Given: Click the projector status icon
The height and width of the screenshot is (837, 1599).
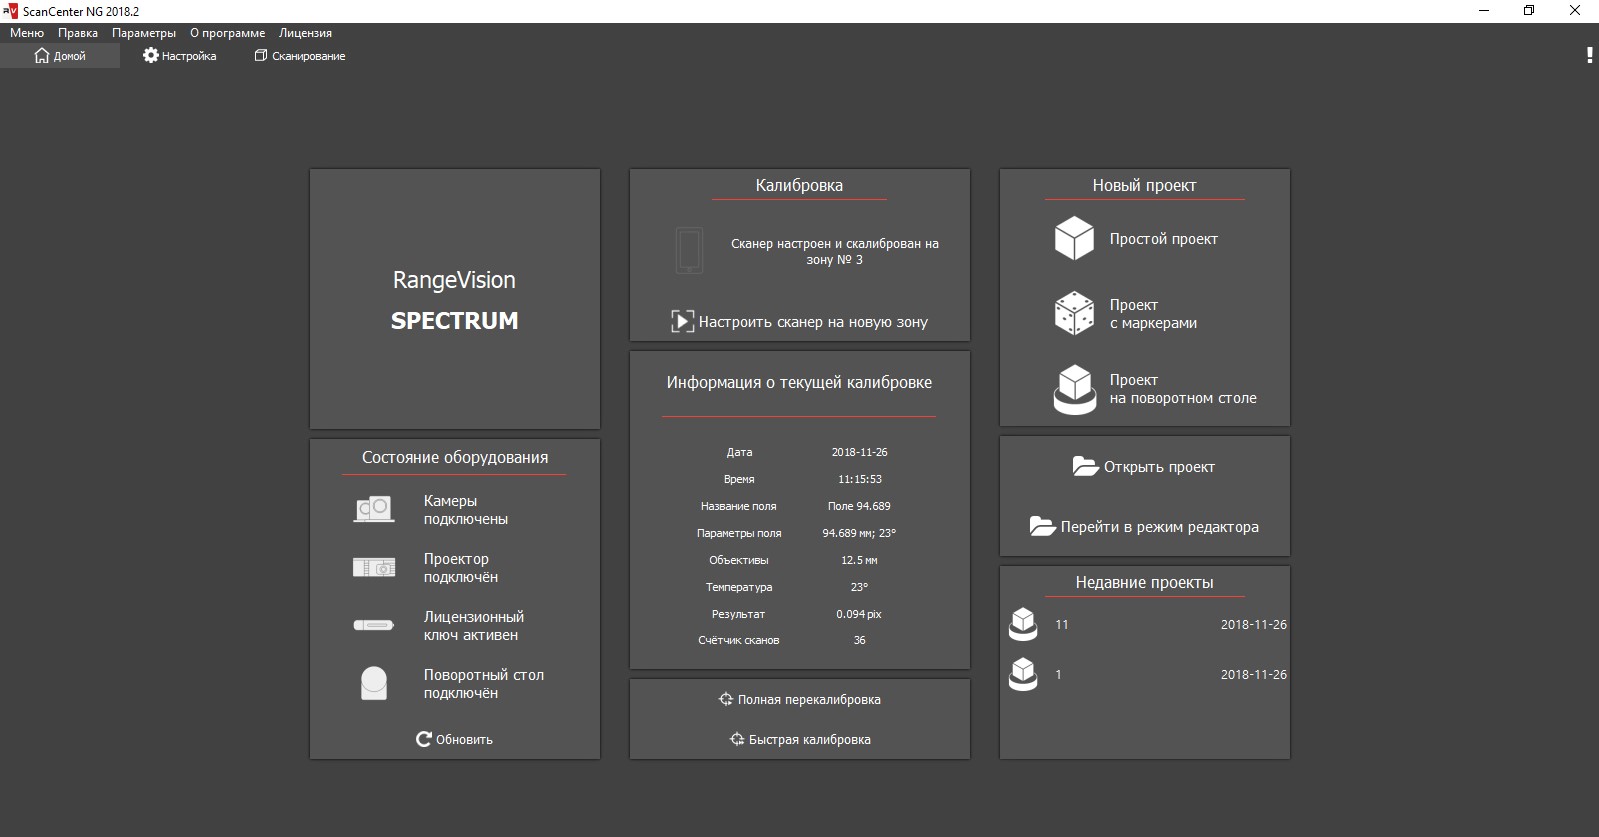Looking at the screenshot, I should pyautogui.click(x=374, y=567).
